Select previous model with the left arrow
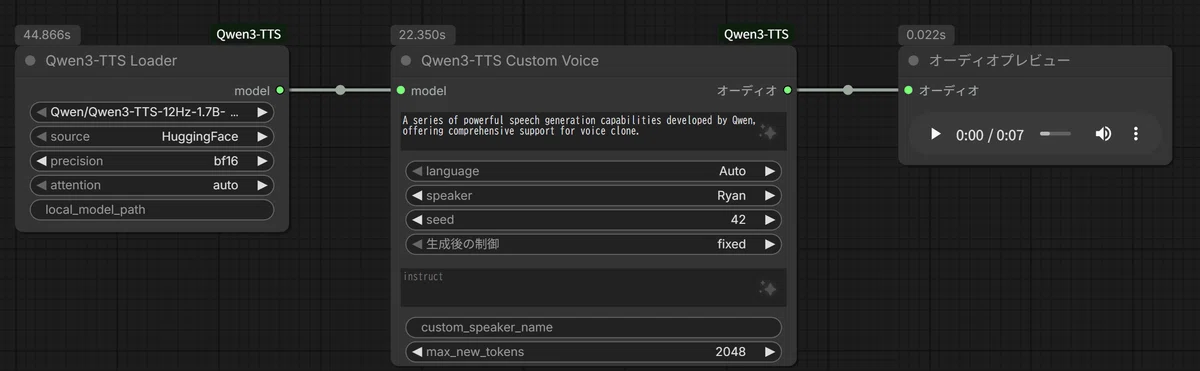1200x371 pixels. [x=42, y=112]
